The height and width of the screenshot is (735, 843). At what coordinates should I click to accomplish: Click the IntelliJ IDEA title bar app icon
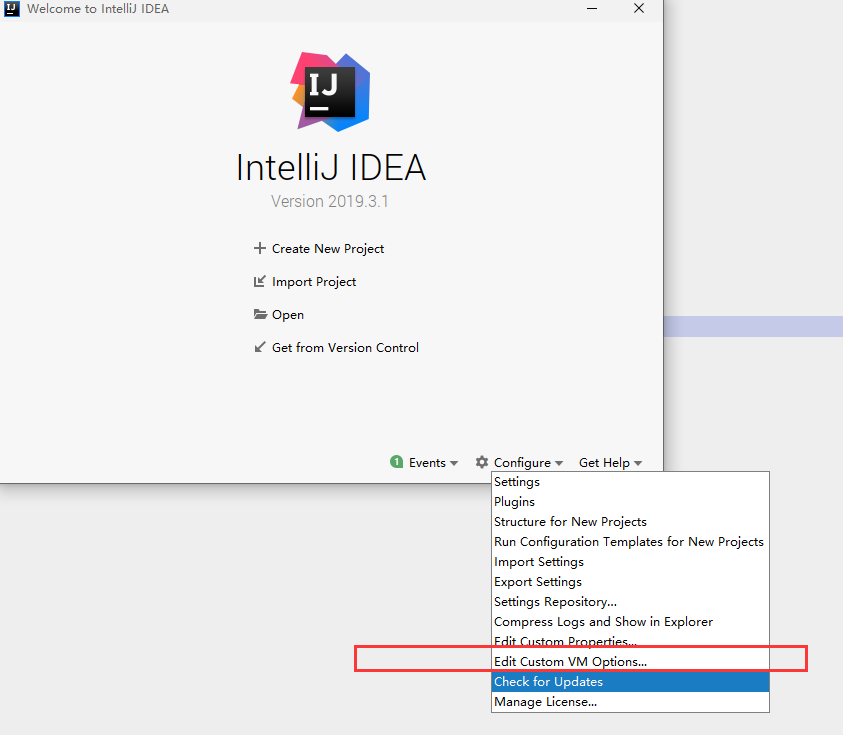click(x=12, y=9)
